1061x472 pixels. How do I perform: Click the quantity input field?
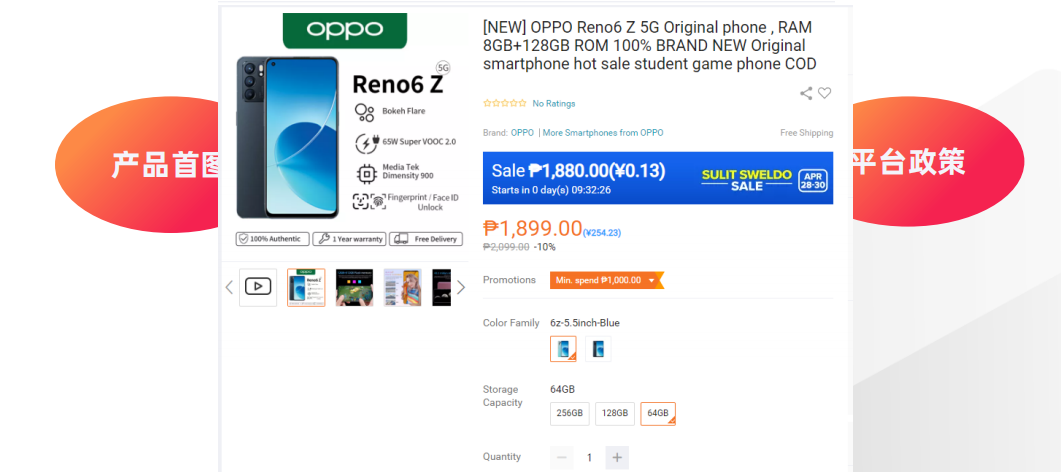coord(589,457)
